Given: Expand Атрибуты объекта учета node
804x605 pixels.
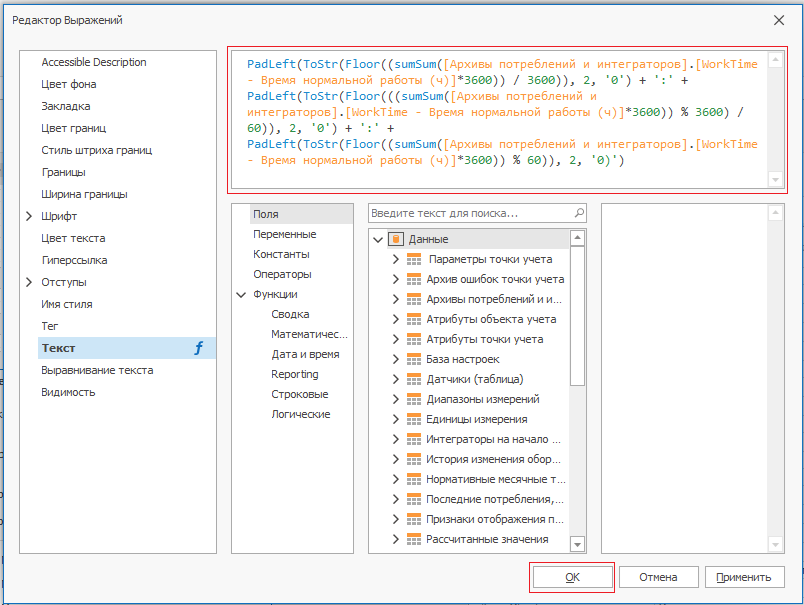Looking at the screenshot, I should [x=395, y=319].
